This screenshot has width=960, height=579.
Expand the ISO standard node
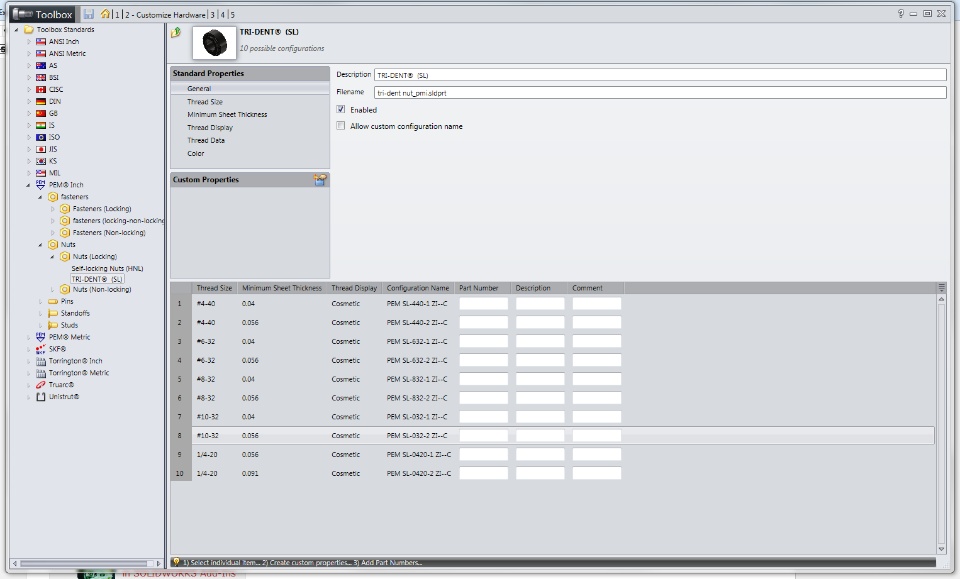tap(28, 138)
